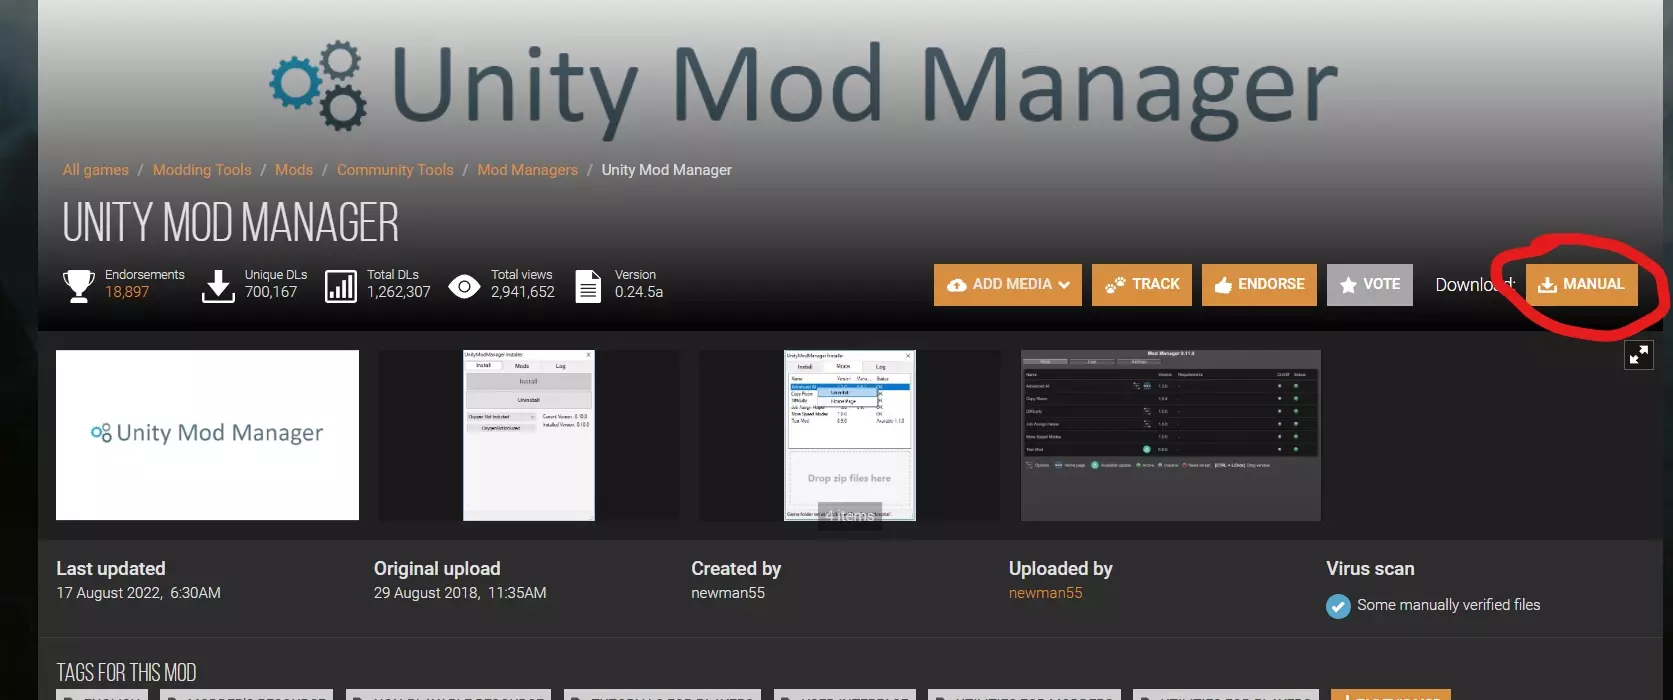
Task: Open the dark Mod Manager list thumbnail
Action: 1171,435
